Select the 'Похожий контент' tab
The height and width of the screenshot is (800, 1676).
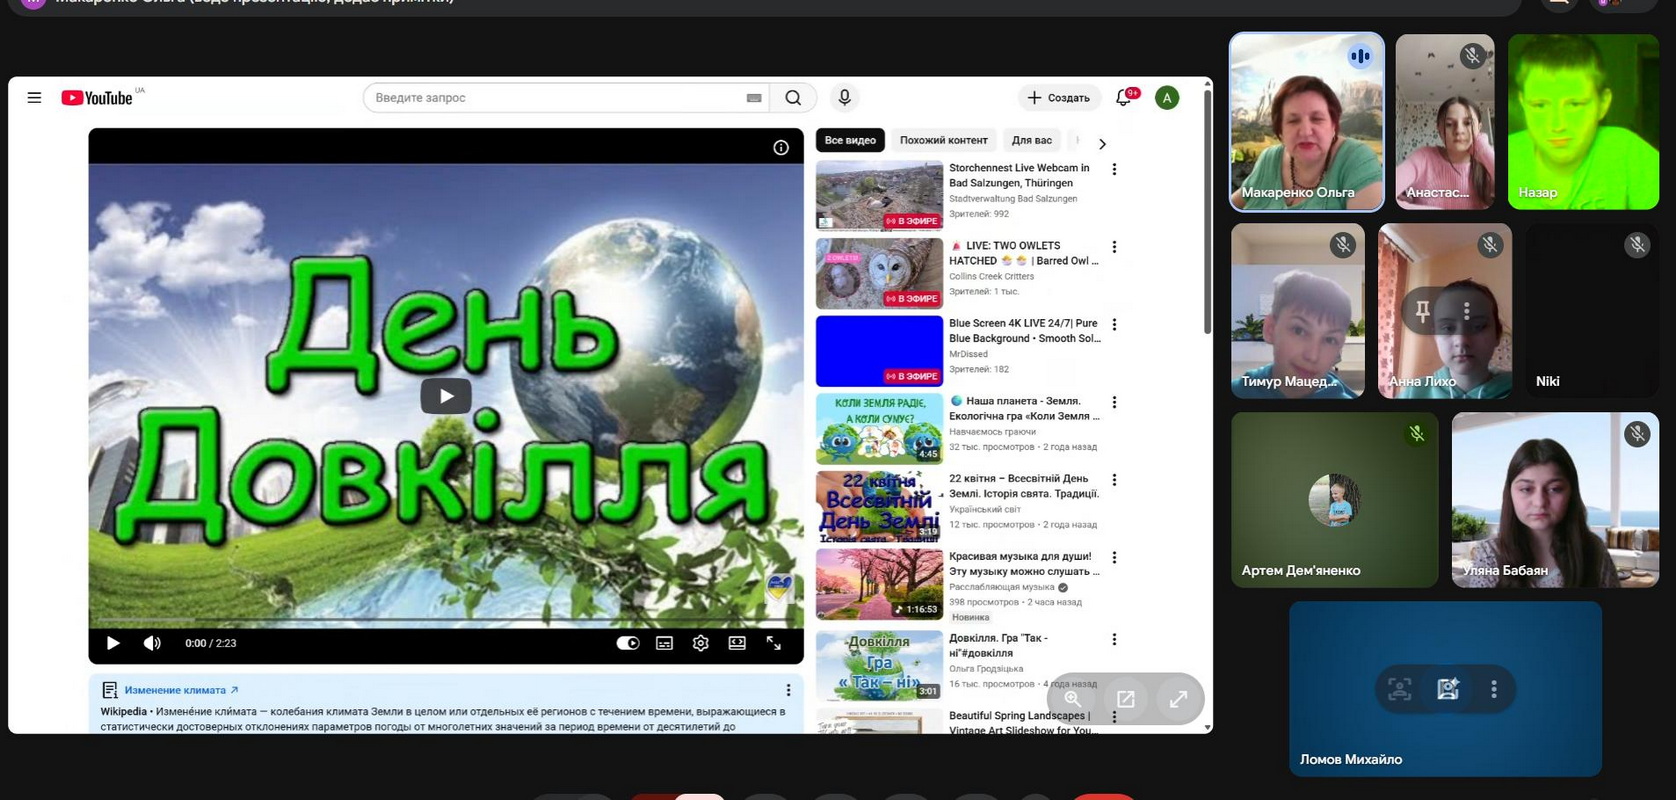[943, 141]
